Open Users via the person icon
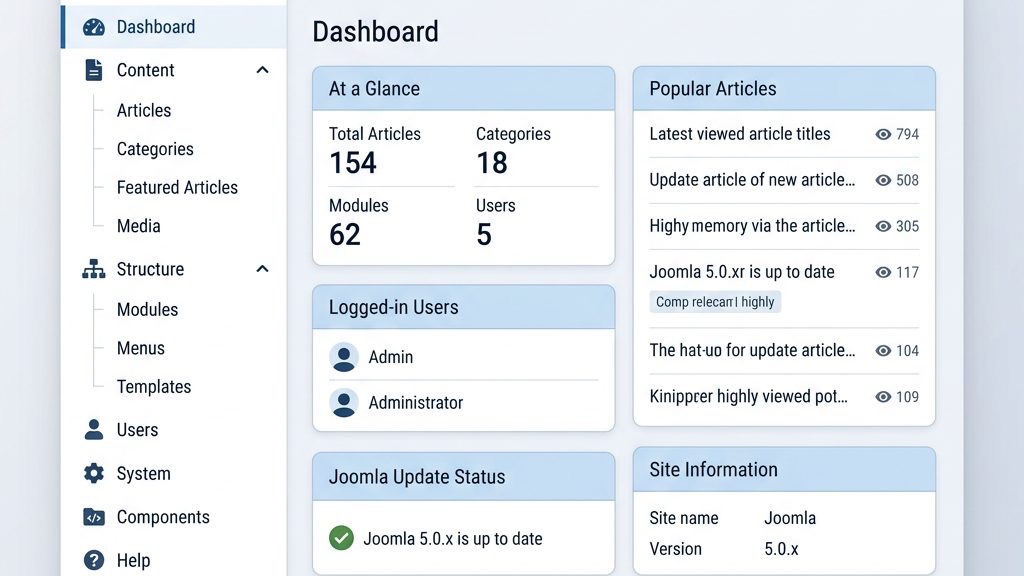The height and width of the screenshot is (576, 1024). [94, 429]
